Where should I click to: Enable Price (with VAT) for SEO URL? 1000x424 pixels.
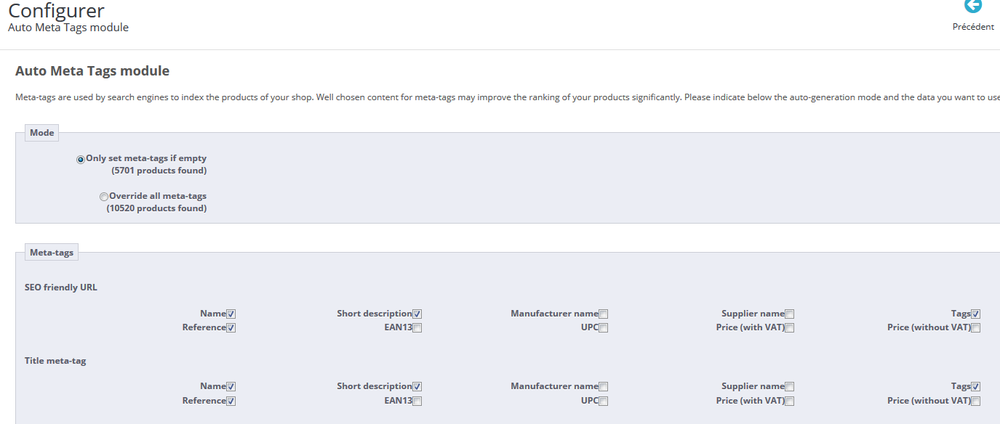tap(789, 328)
